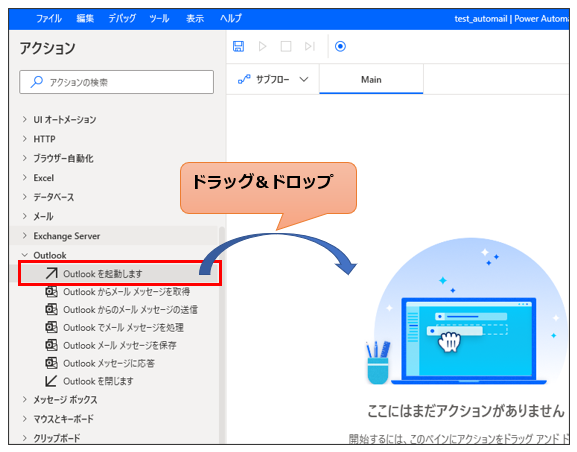This screenshot has height=452, width=577.
Task: Select Outlook からのメール メッセージの送信 action
Action: pos(121,310)
